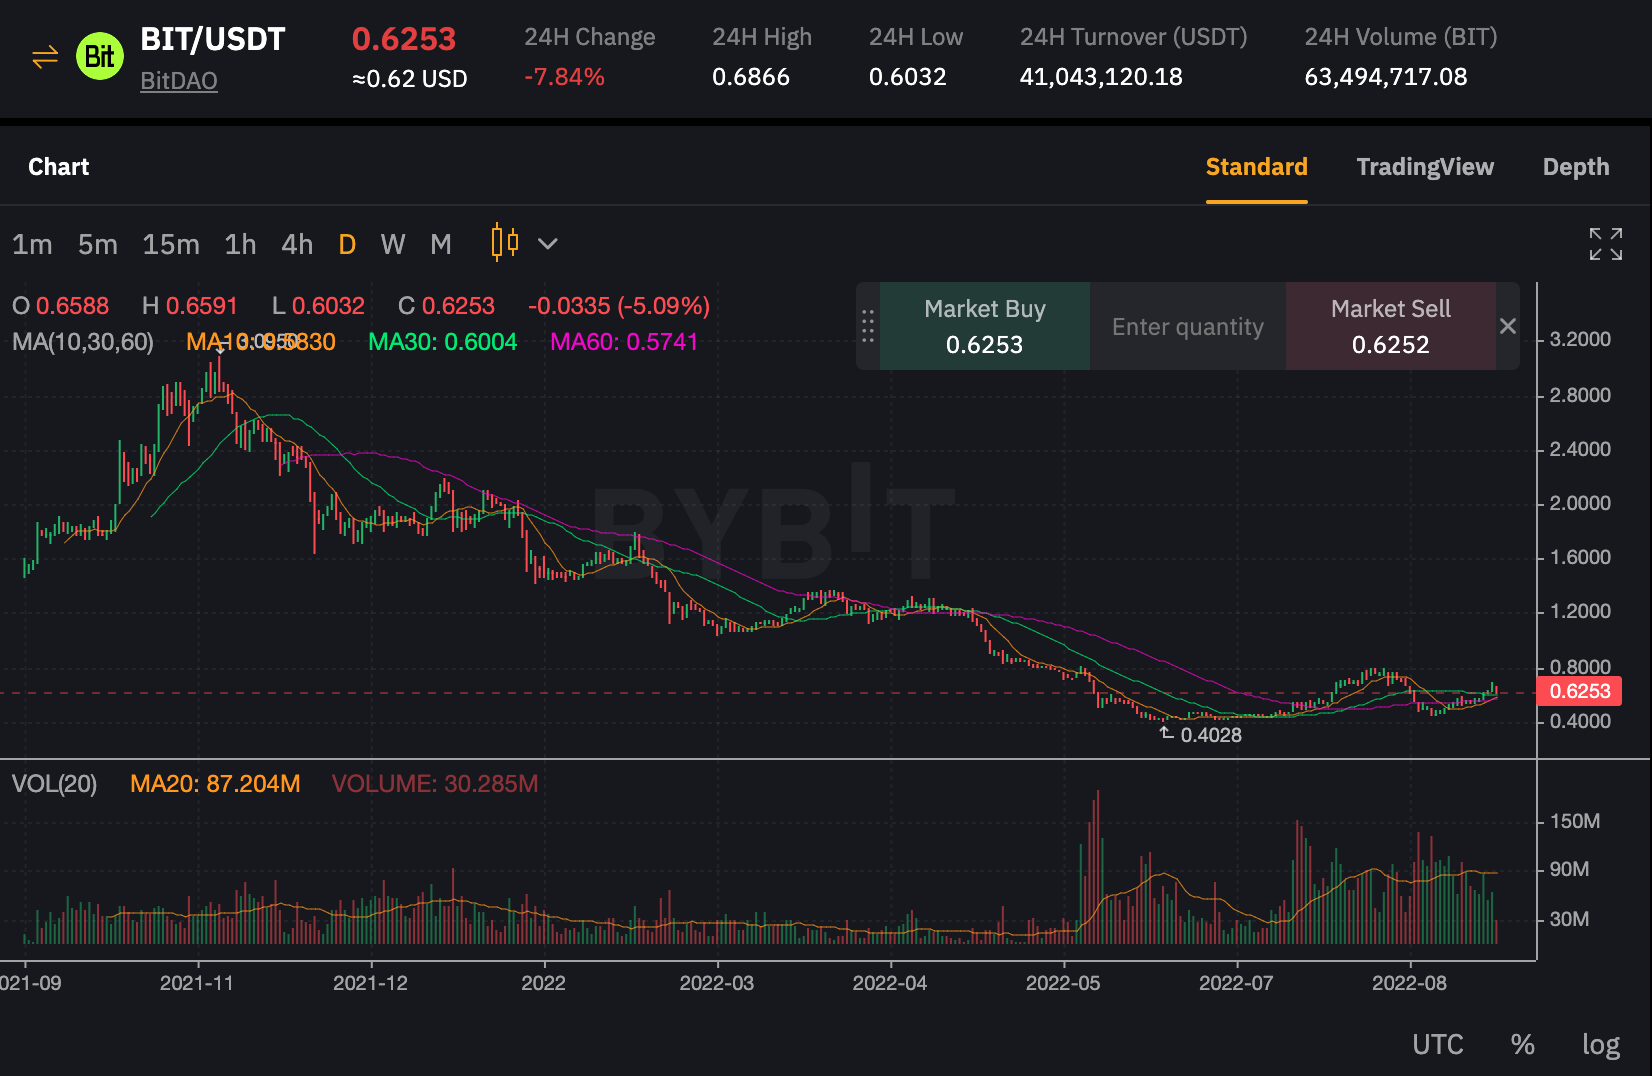Open fullscreen chart view icon
Viewport: 1652px width, 1076px height.
click(1606, 244)
